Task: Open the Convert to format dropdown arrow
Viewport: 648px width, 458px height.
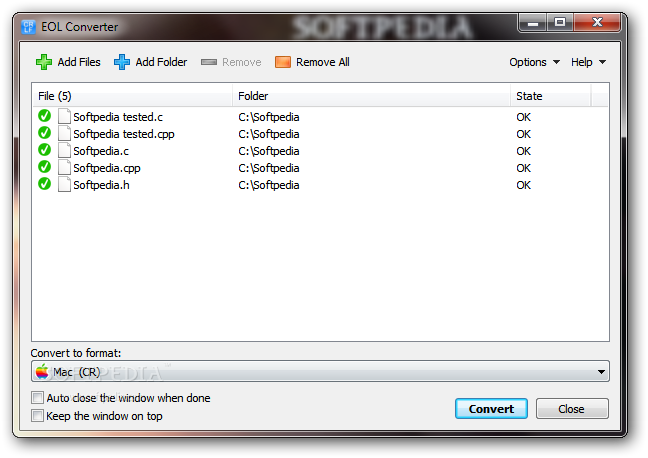Action: click(601, 372)
